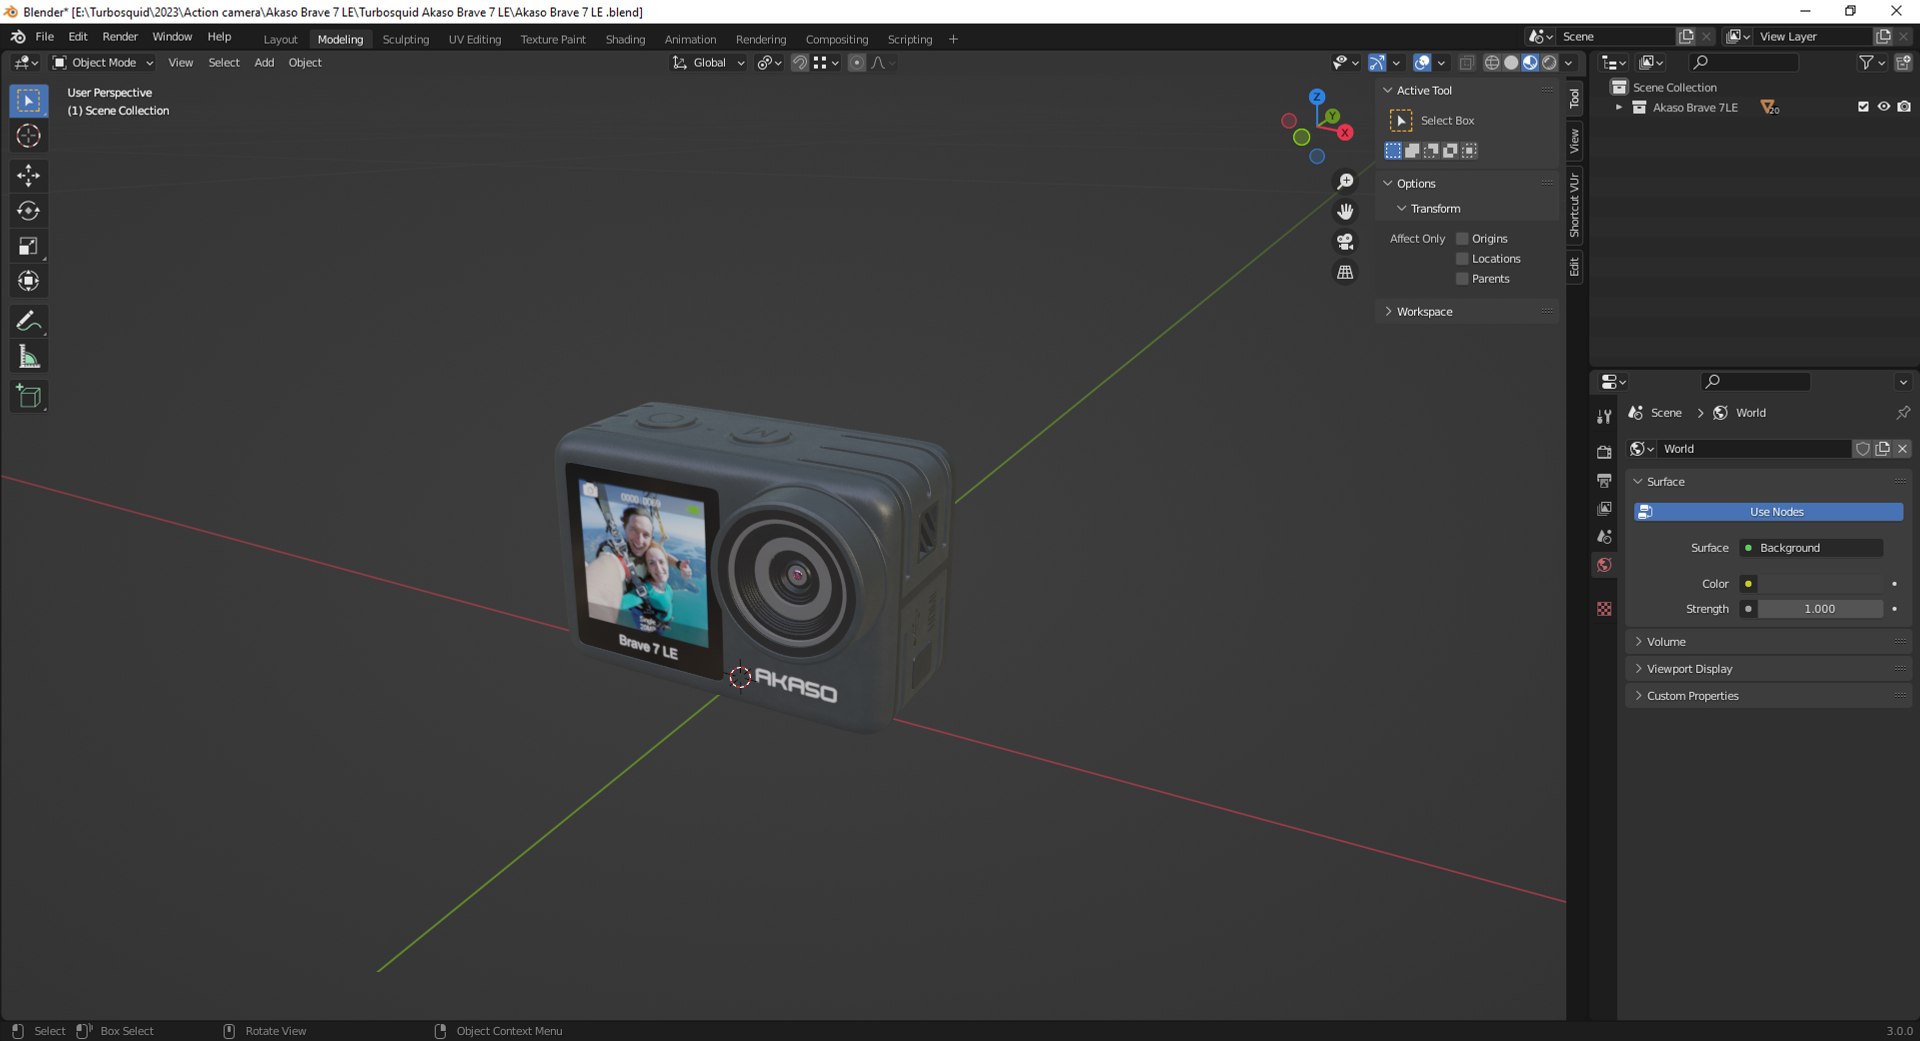Unlink World datablock with the X icon
1920x1041 pixels.
click(x=1902, y=449)
